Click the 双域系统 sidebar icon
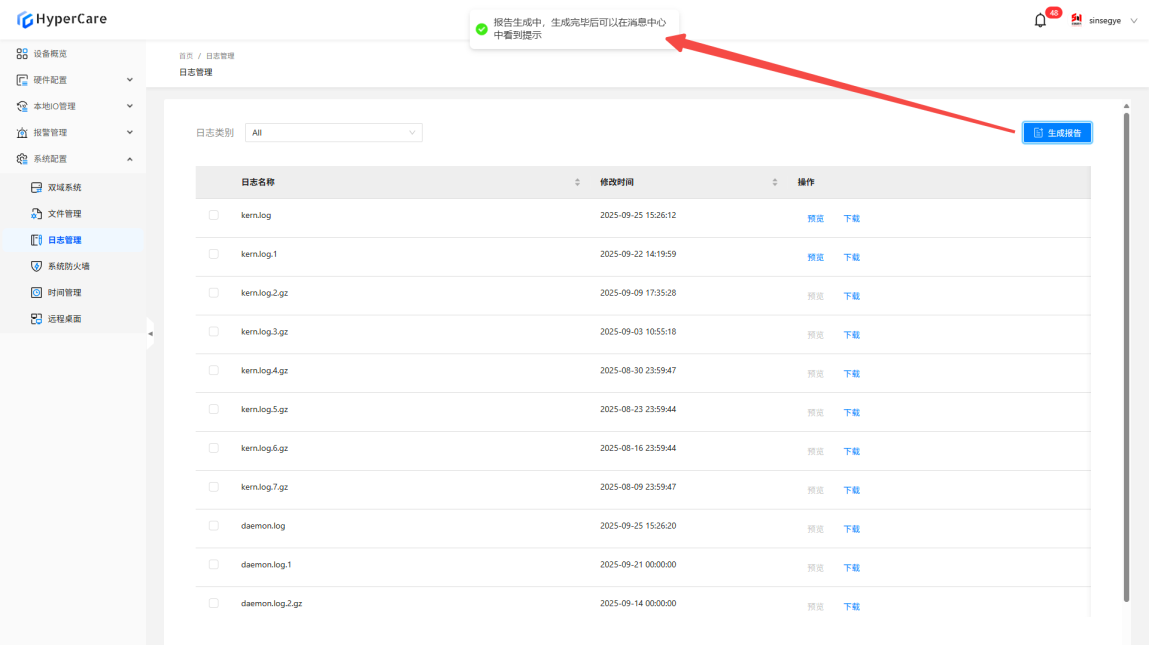 click(x=36, y=187)
